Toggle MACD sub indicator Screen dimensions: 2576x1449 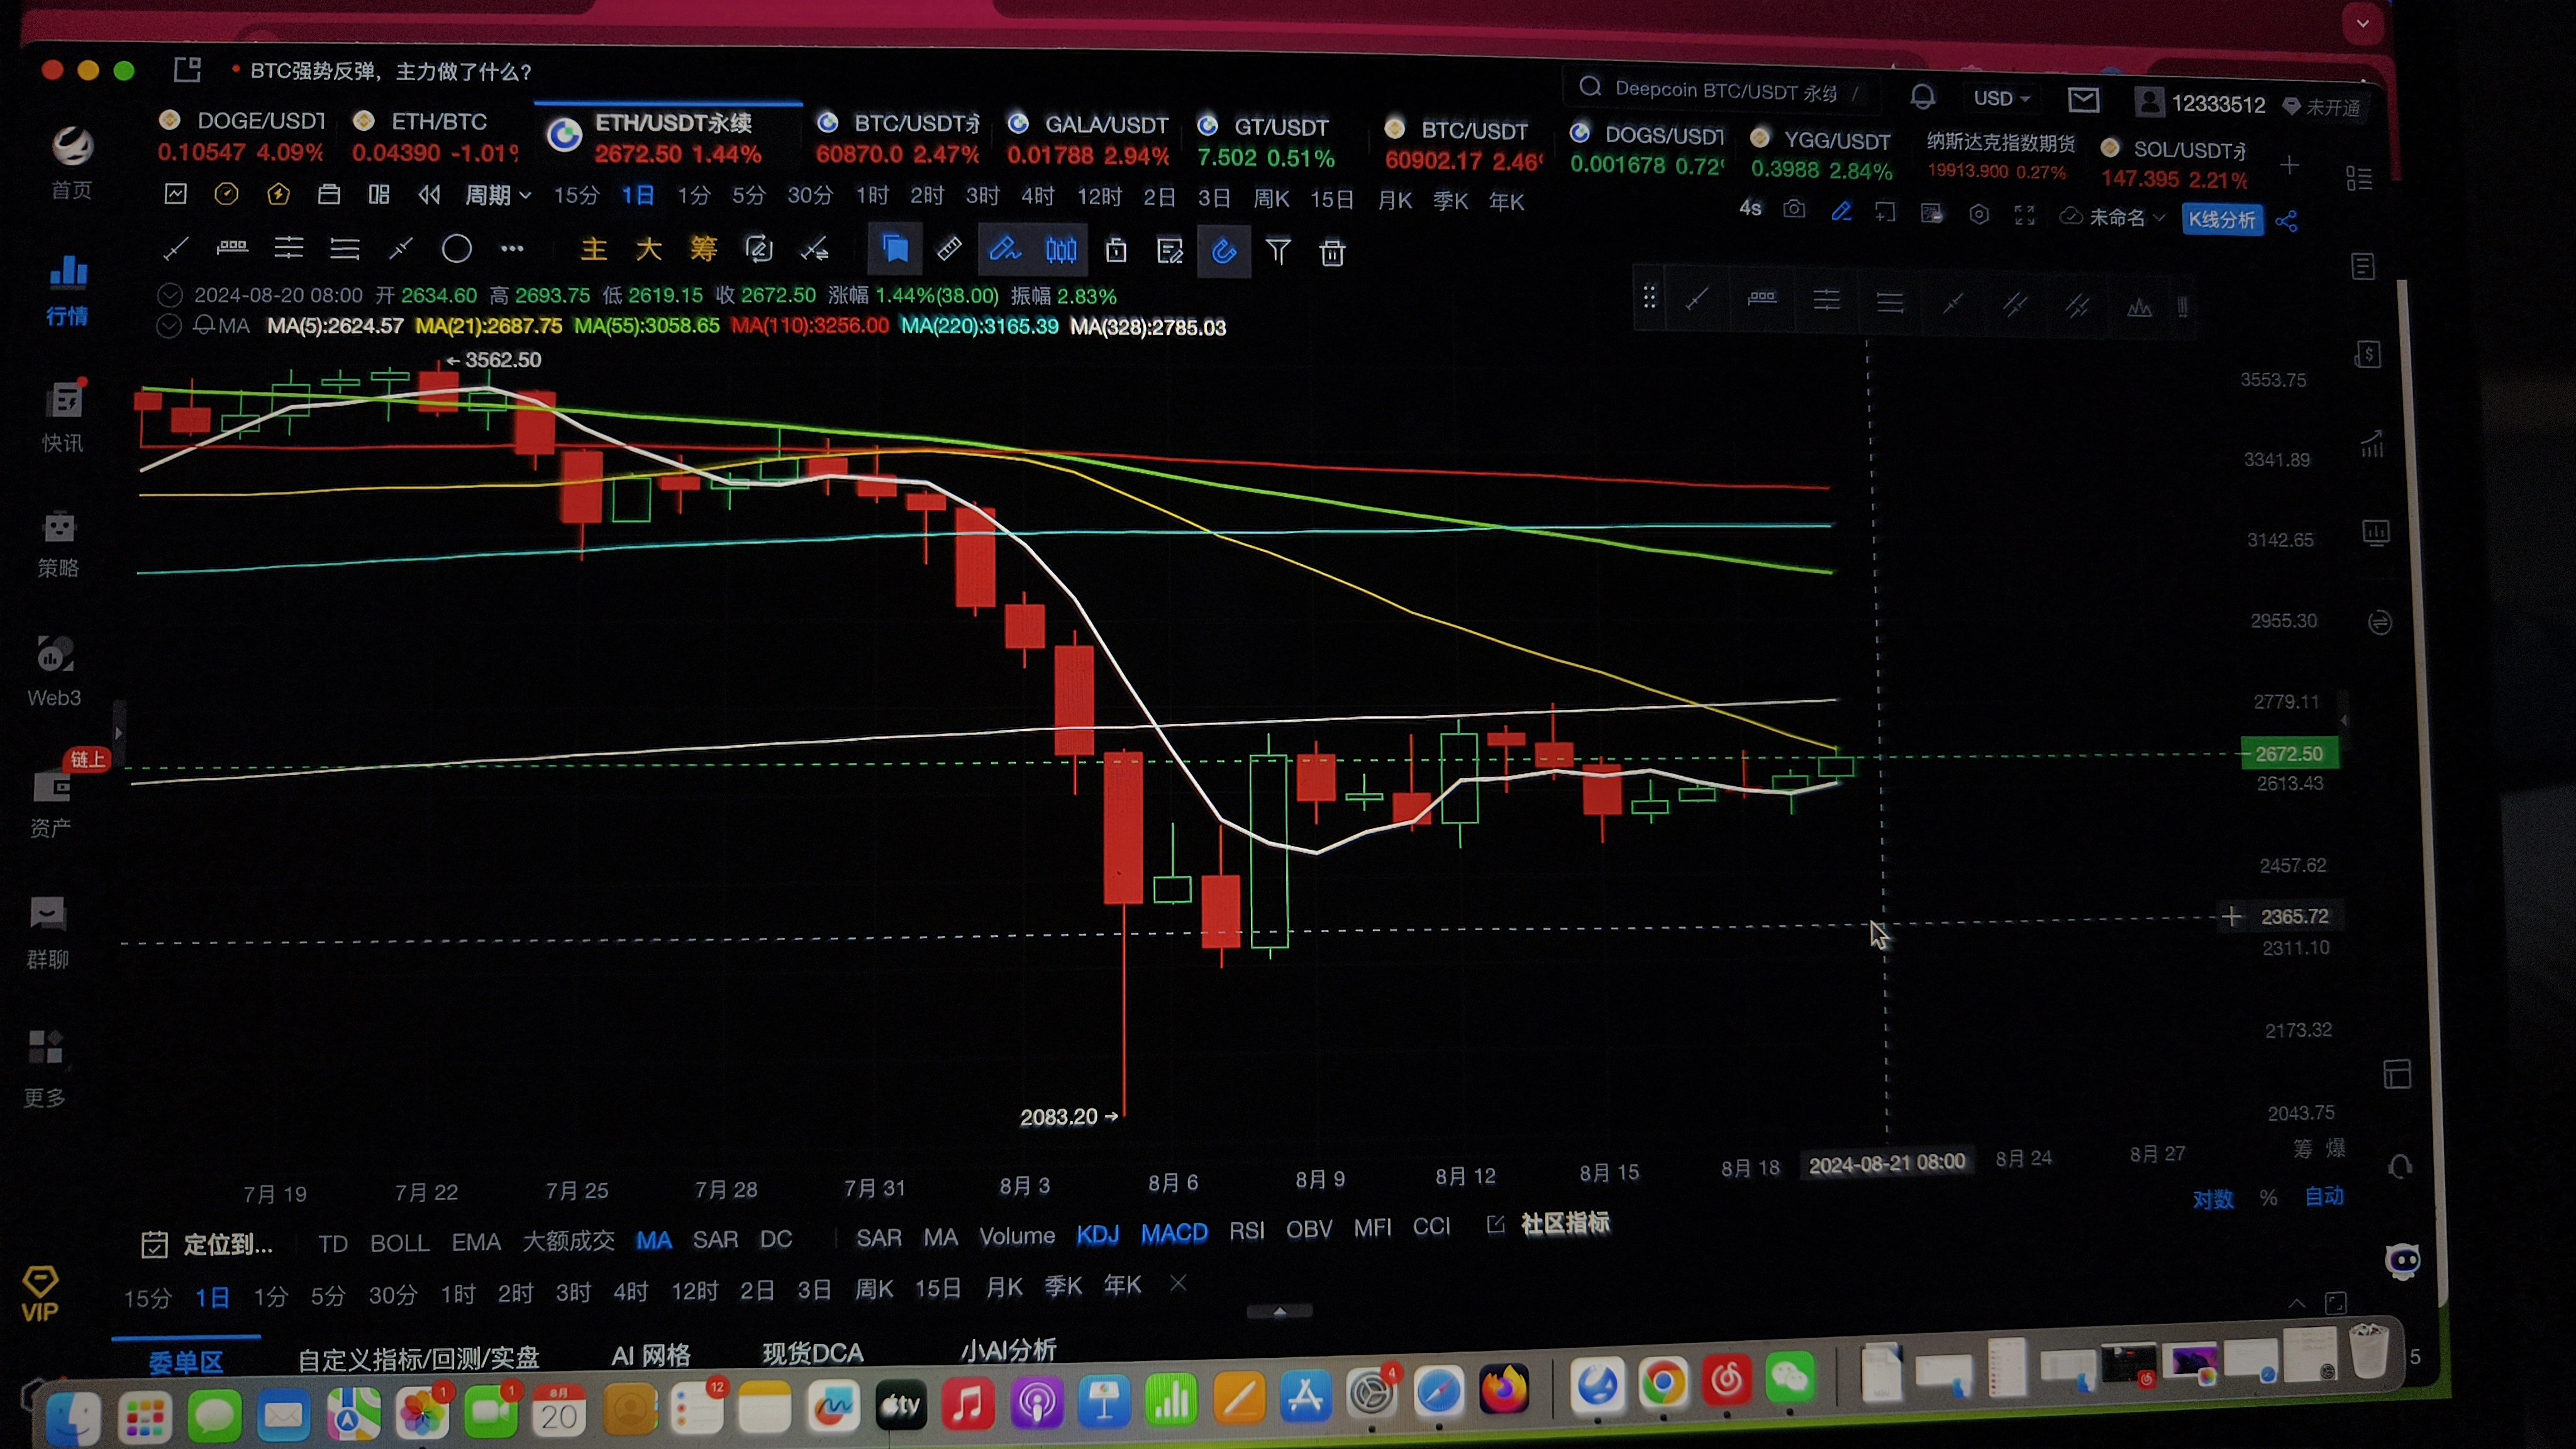(x=1174, y=1233)
